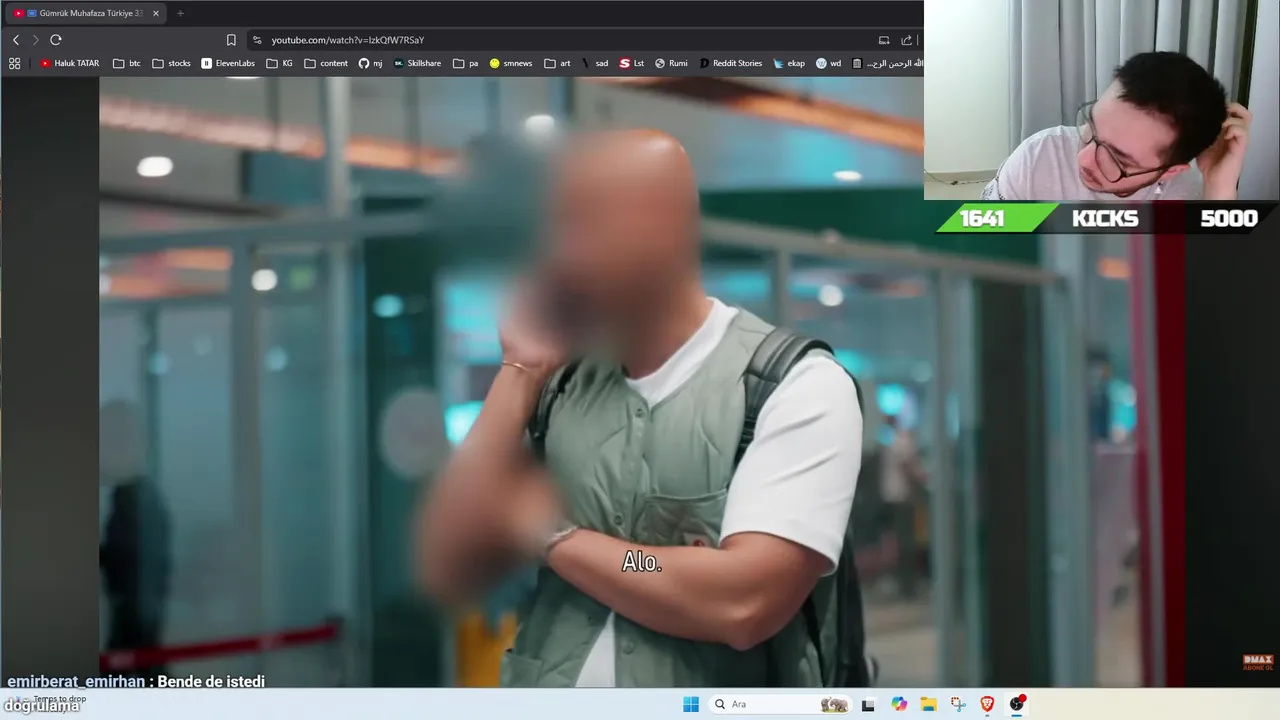Click the share icon in address bar
The width and height of the screenshot is (1280, 720).
point(907,40)
